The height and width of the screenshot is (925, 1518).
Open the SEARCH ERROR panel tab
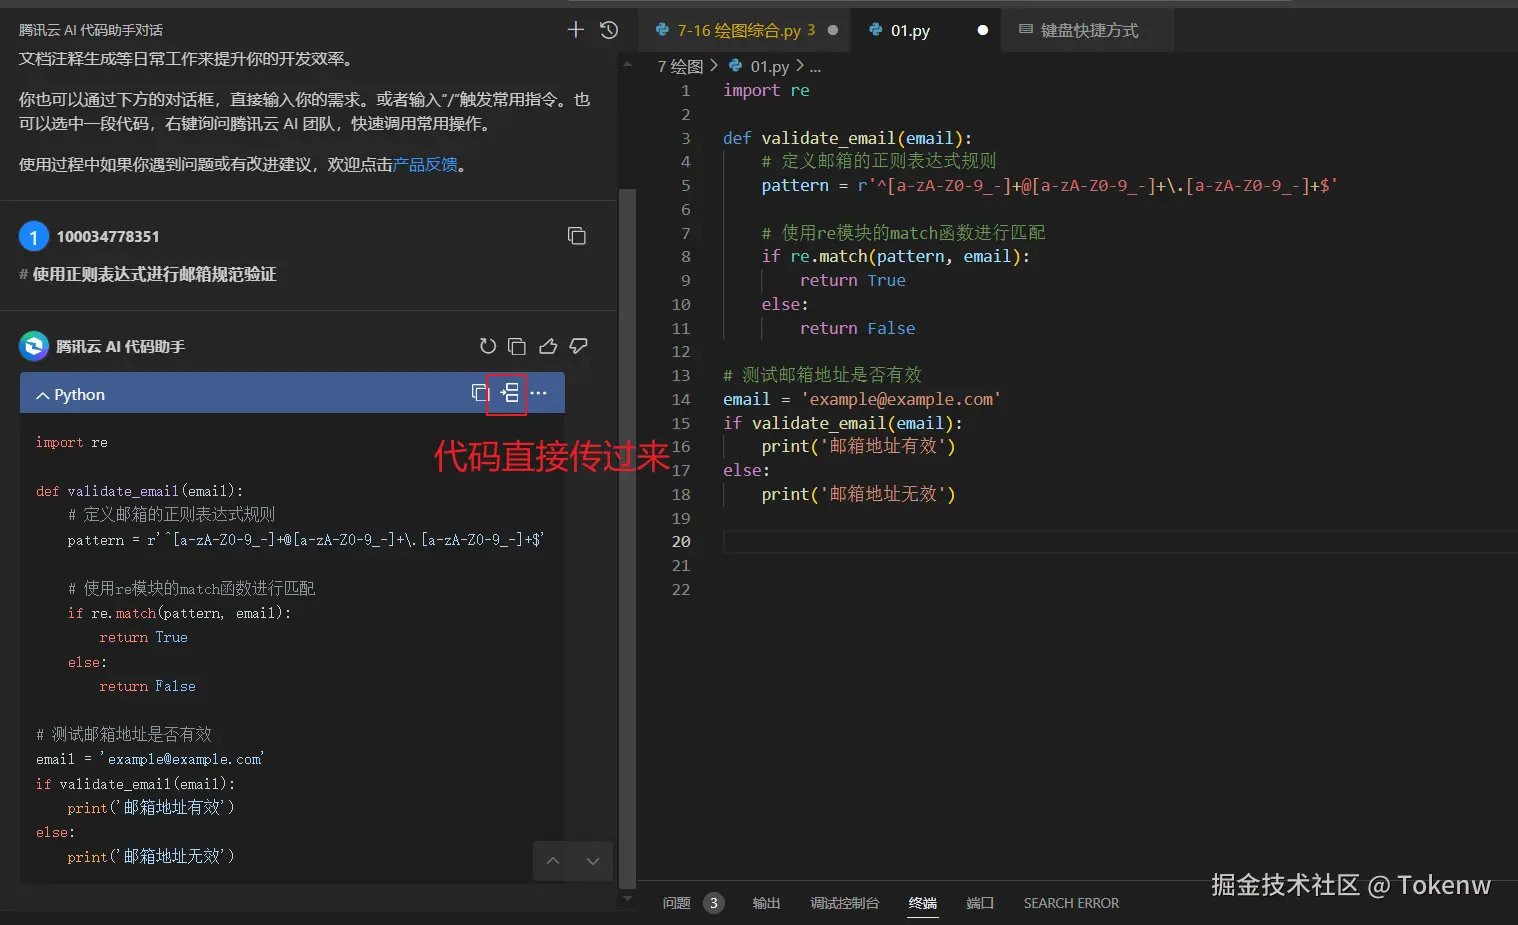[1071, 903]
